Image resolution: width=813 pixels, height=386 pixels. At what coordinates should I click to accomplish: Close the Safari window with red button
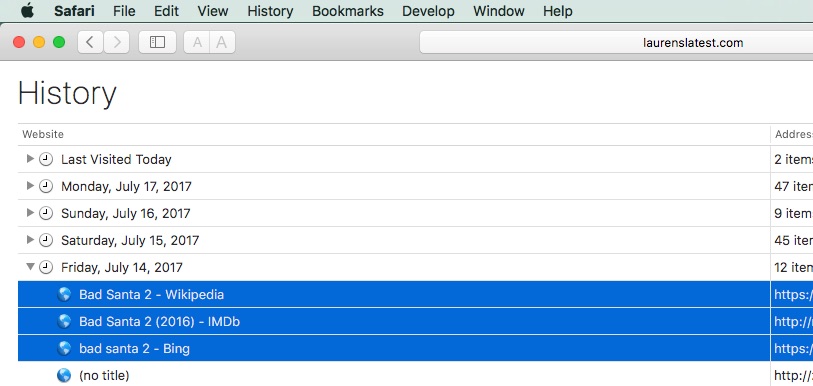coord(19,42)
